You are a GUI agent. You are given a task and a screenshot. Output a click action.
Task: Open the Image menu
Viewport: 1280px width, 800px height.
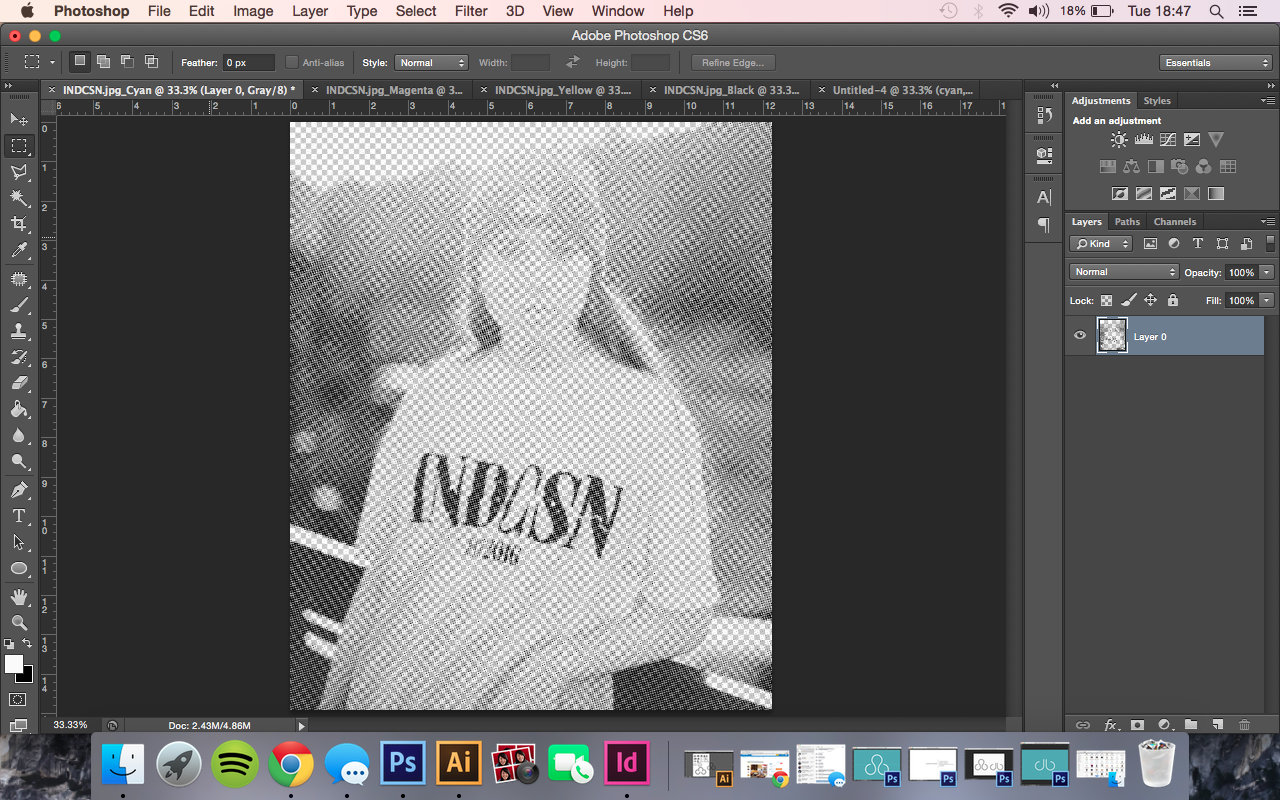pyautogui.click(x=253, y=11)
